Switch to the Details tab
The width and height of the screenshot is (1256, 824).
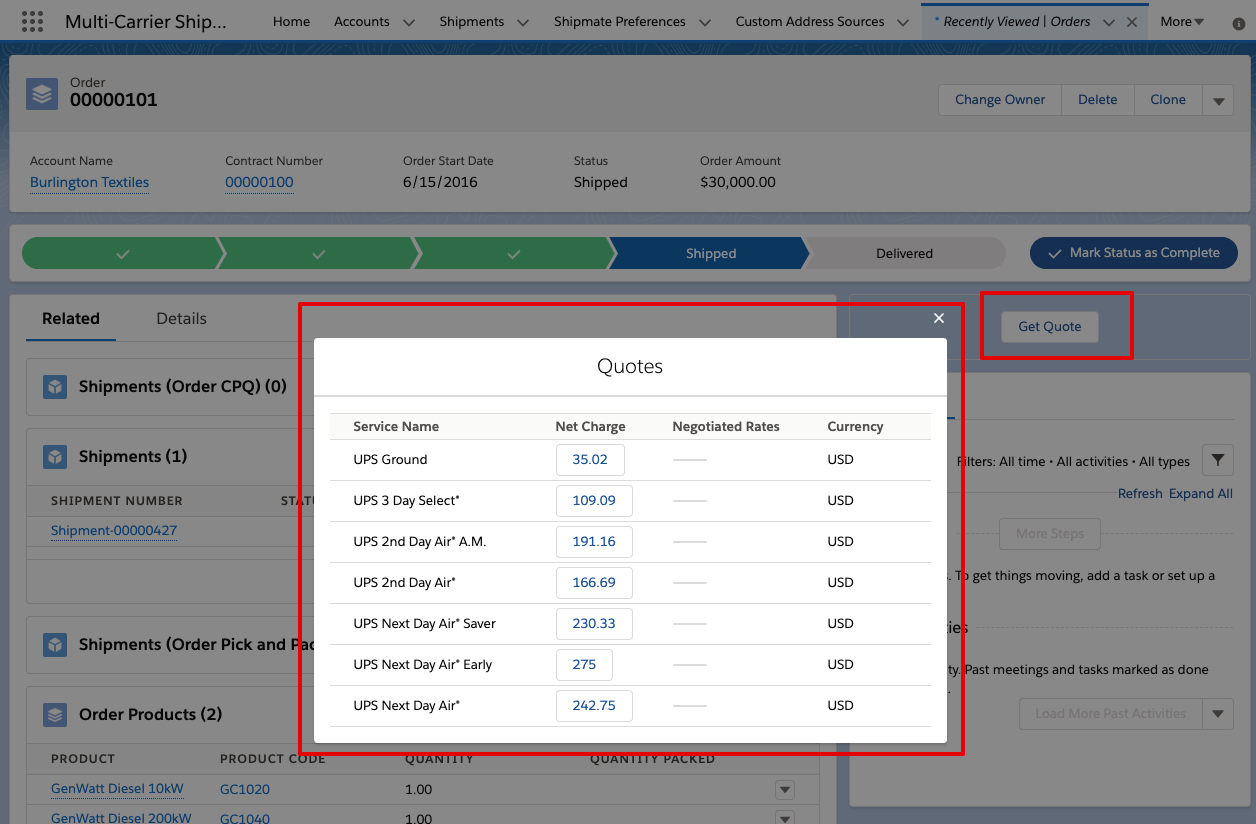click(181, 319)
